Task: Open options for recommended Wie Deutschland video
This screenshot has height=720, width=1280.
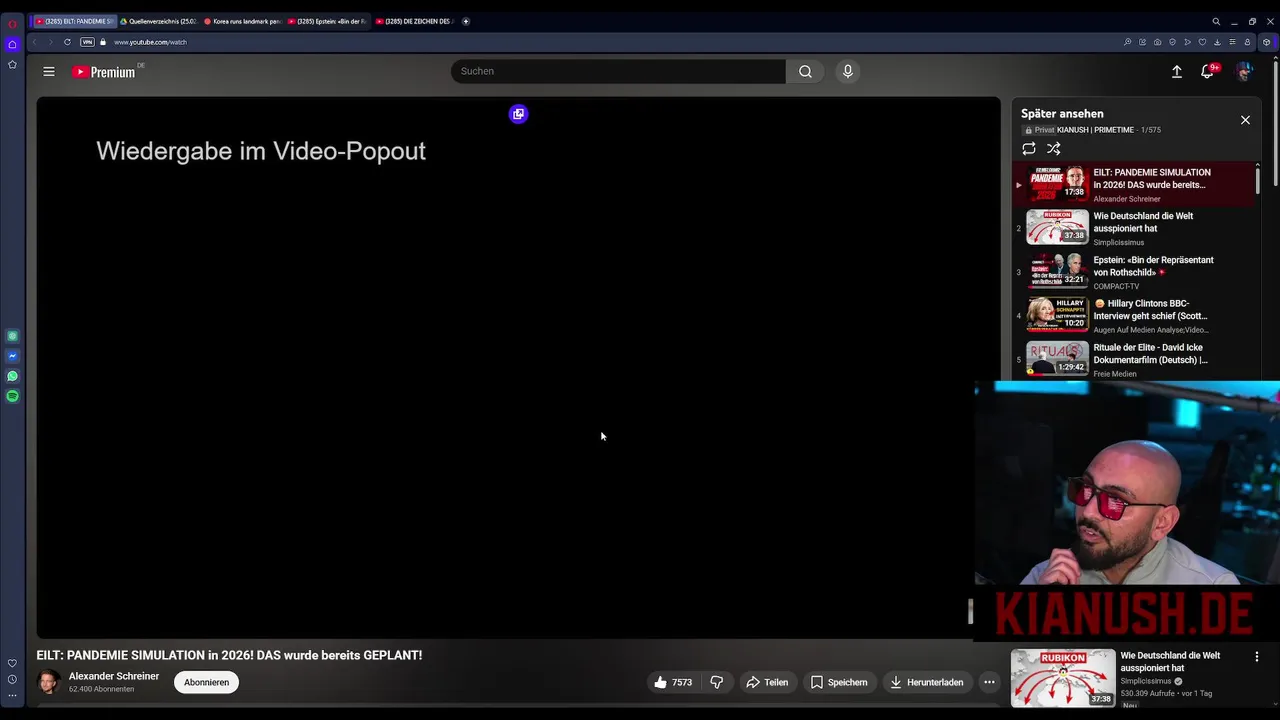Action: coord(1257,657)
